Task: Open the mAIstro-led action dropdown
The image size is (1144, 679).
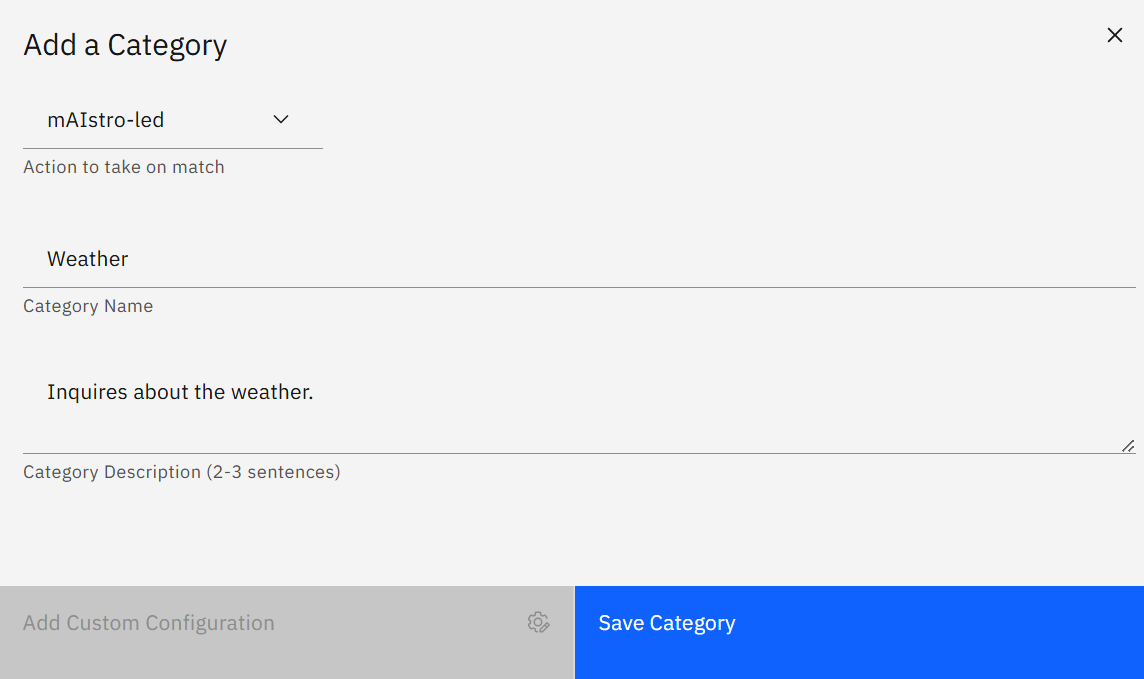Action: [173, 120]
